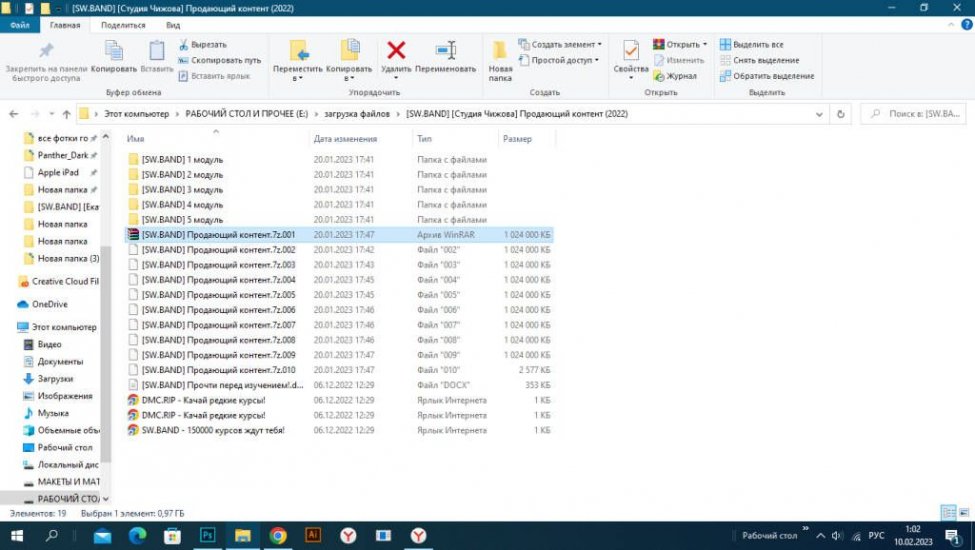Click Выделить все to select everything
This screenshot has width=975, height=550.
coord(757,45)
